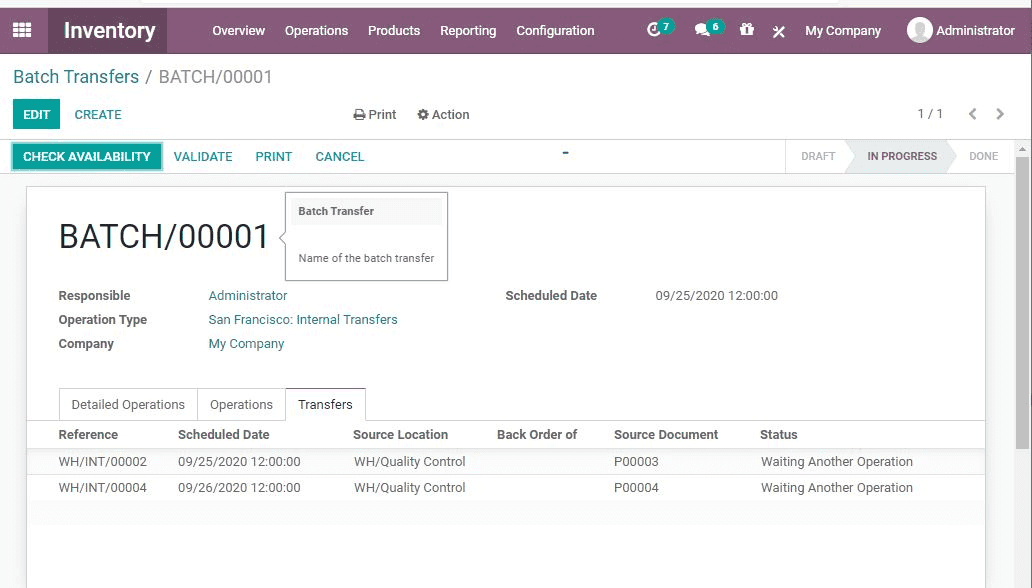
Task: Click the gift icon in navbar
Action: point(746,30)
